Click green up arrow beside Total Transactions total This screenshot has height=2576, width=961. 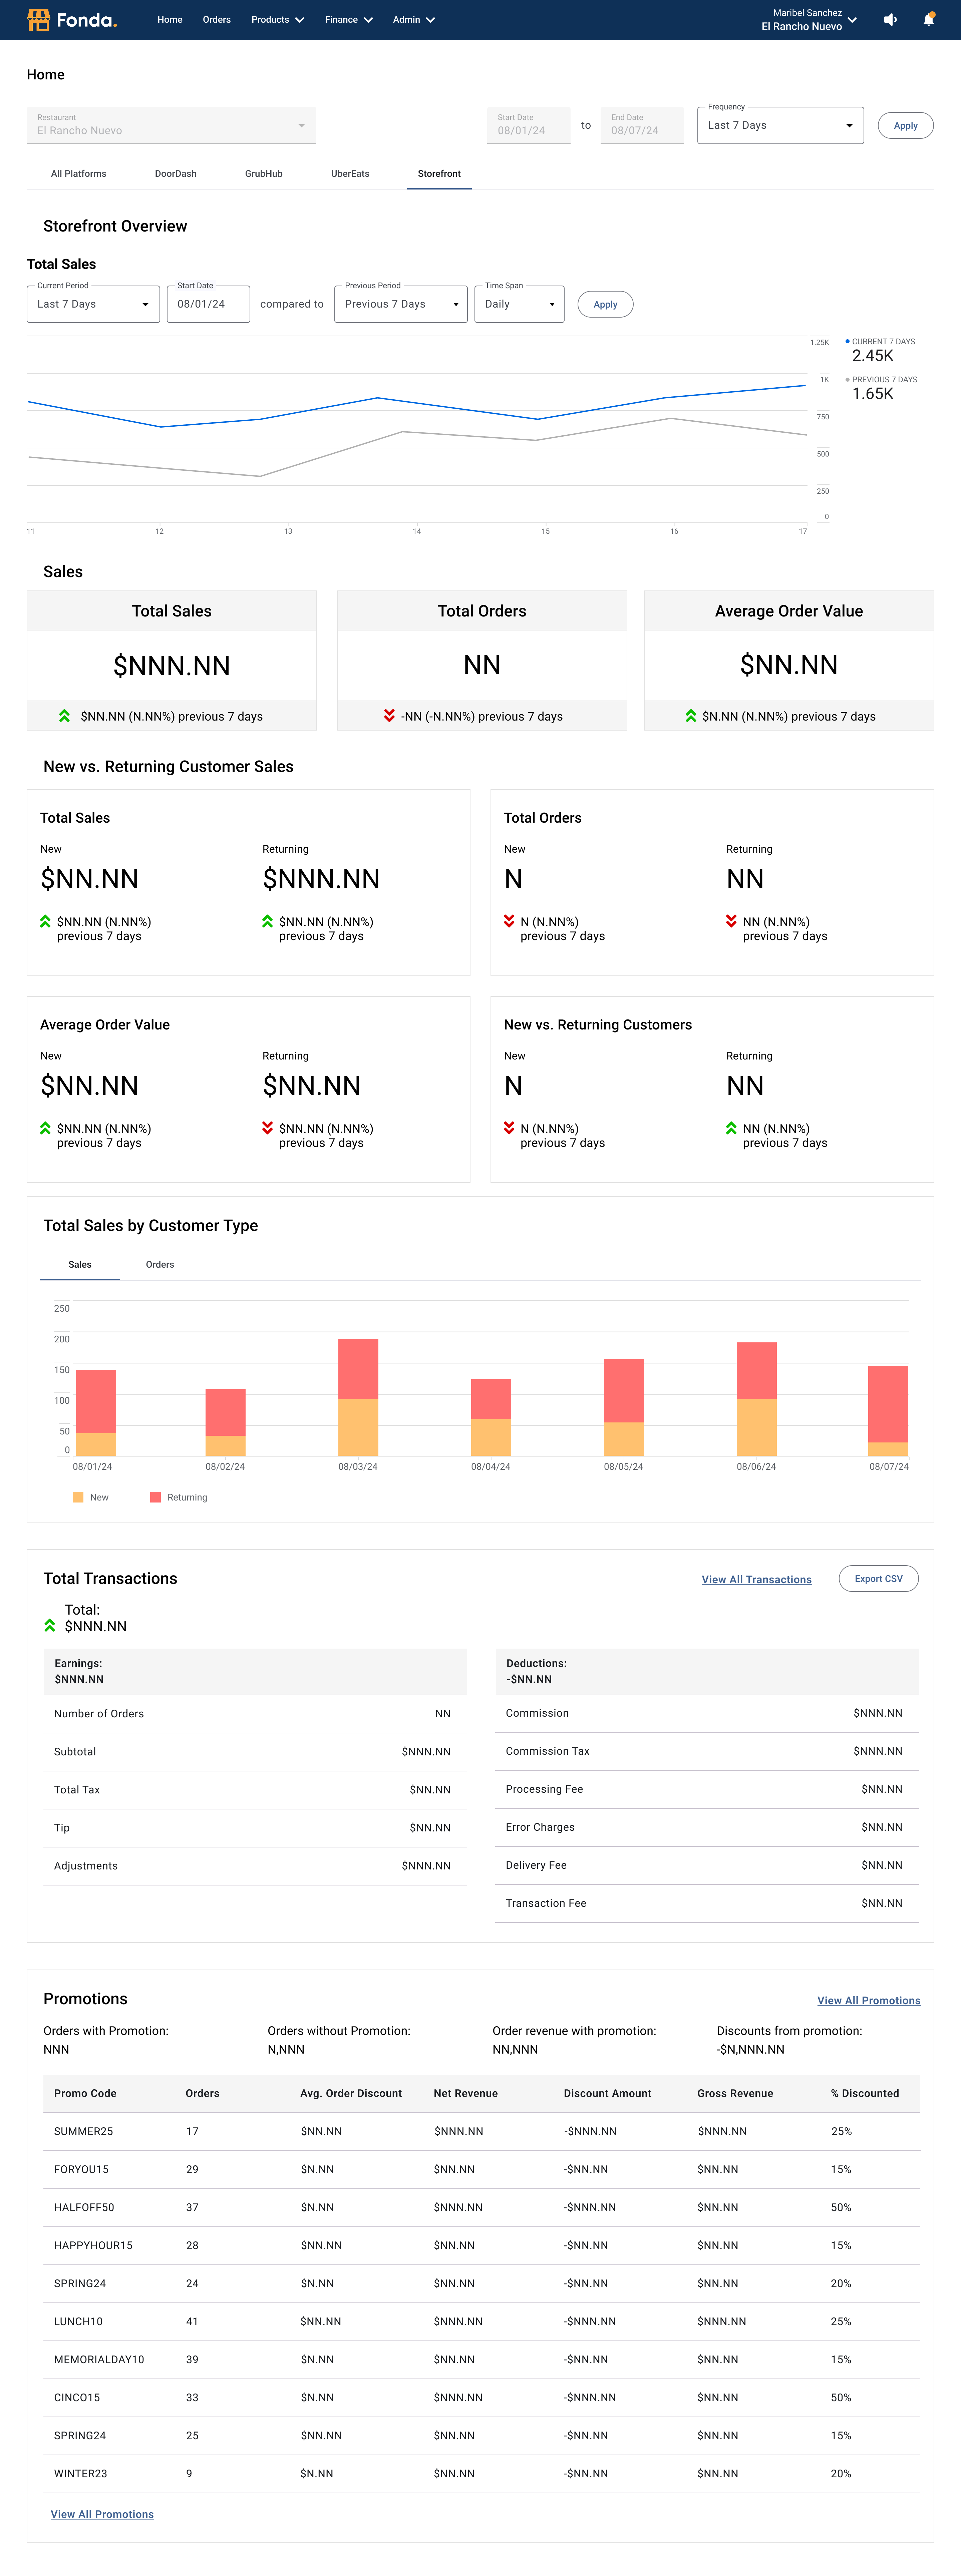pyautogui.click(x=50, y=1625)
